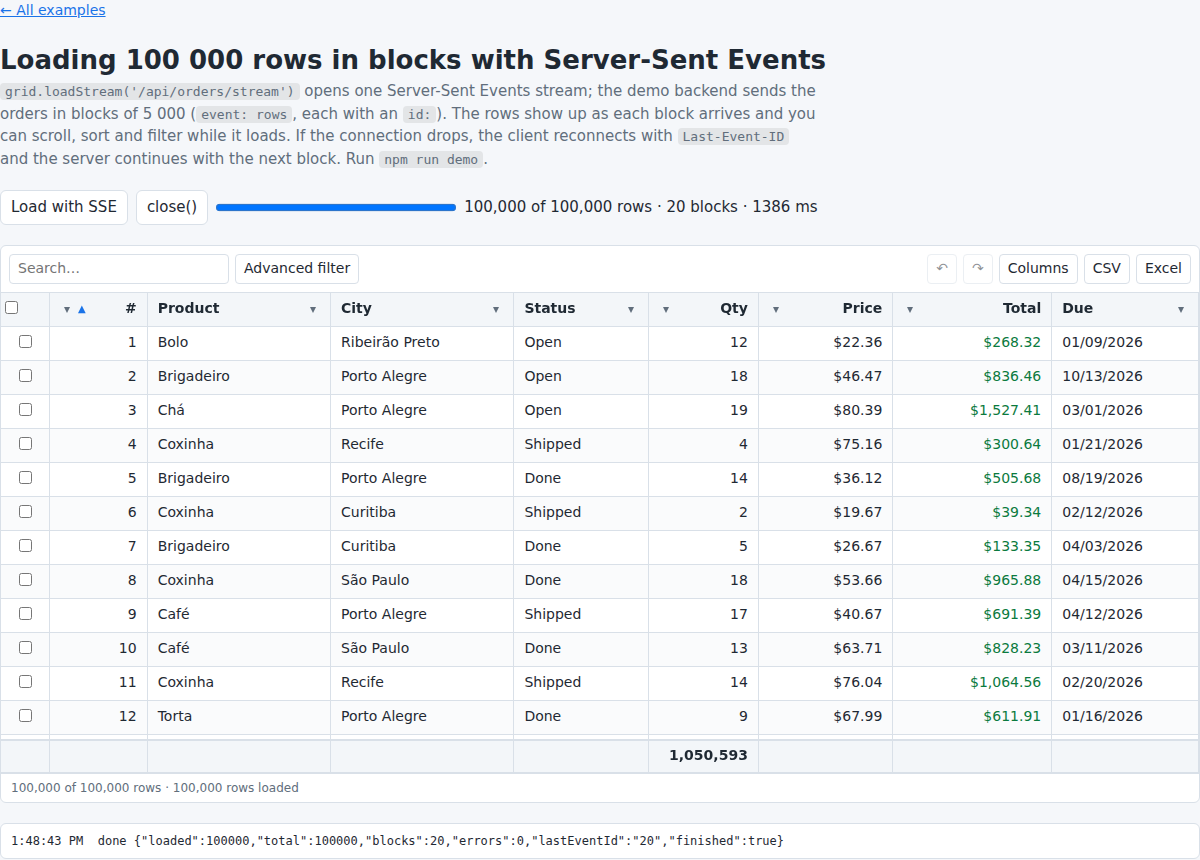Click the '100,000 rows loaded' status text
The height and width of the screenshot is (860, 1200).
pos(236,788)
